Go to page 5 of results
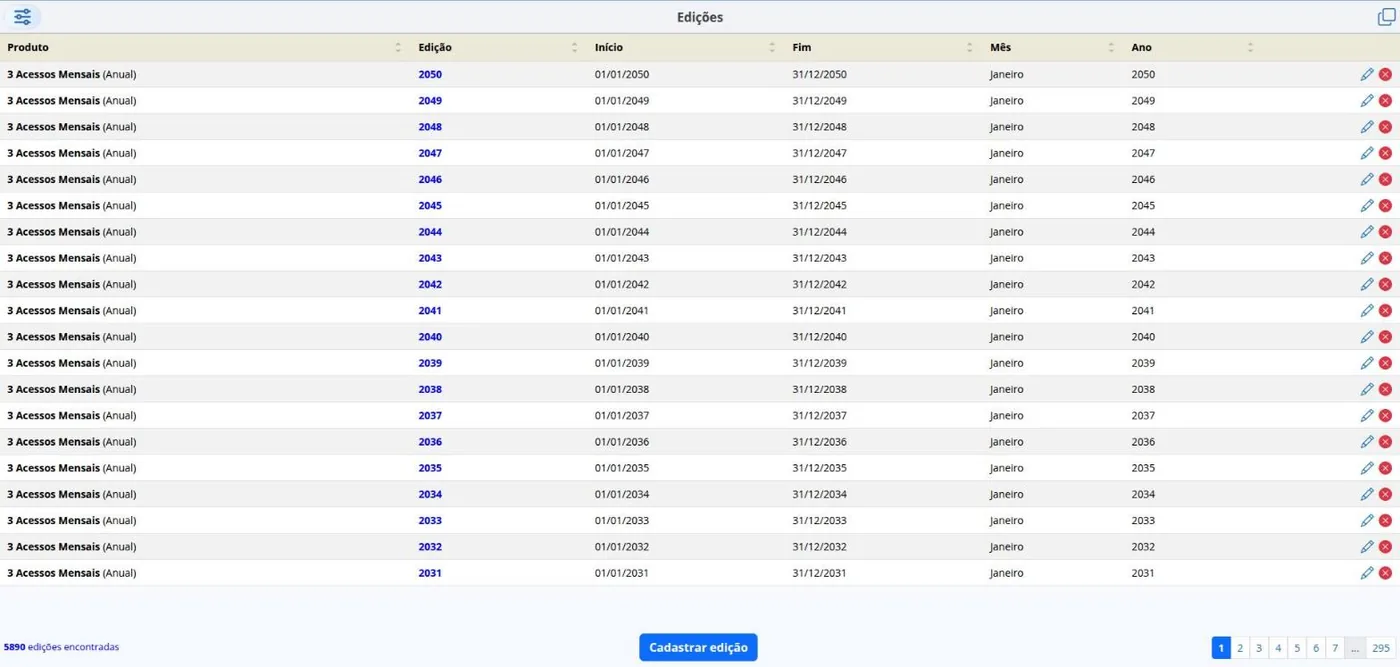The height and width of the screenshot is (667, 1400). pos(1297,648)
